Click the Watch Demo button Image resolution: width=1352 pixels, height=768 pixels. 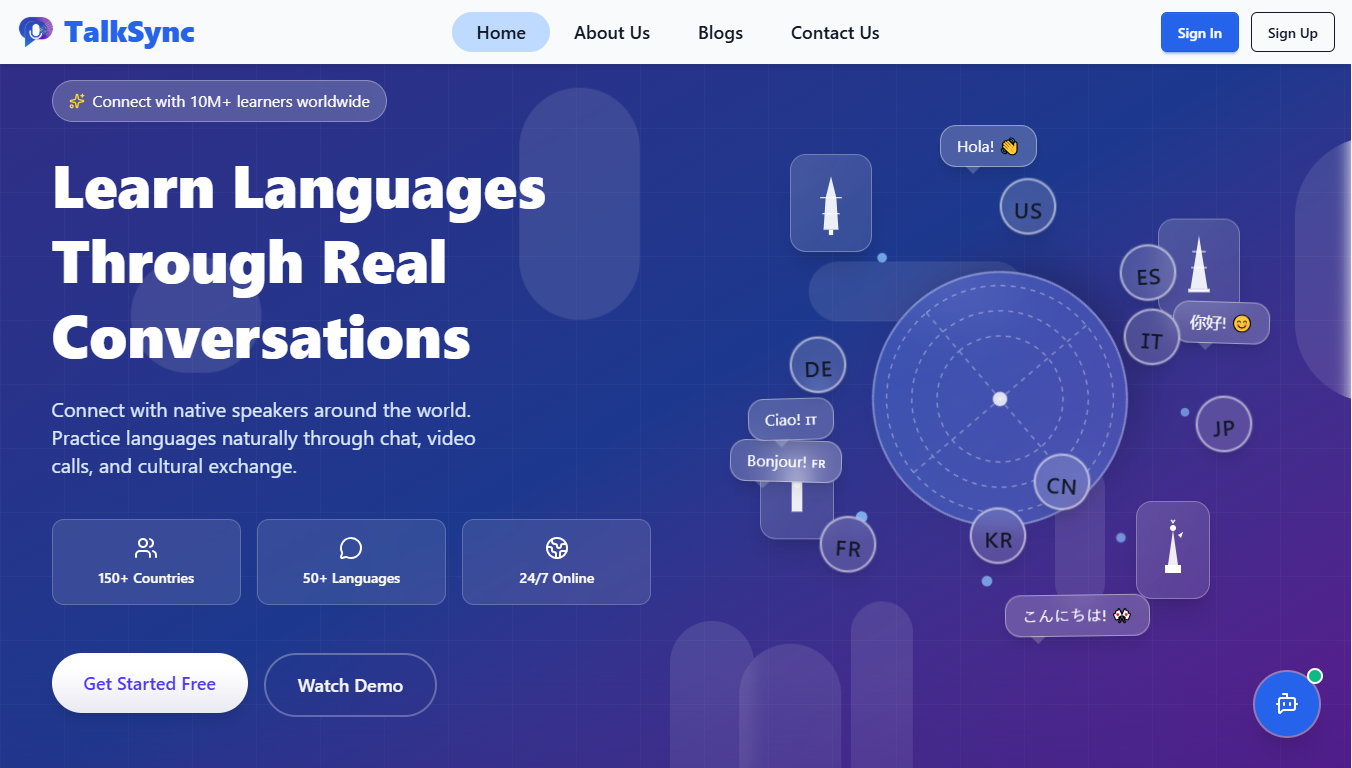click(350, 685)
